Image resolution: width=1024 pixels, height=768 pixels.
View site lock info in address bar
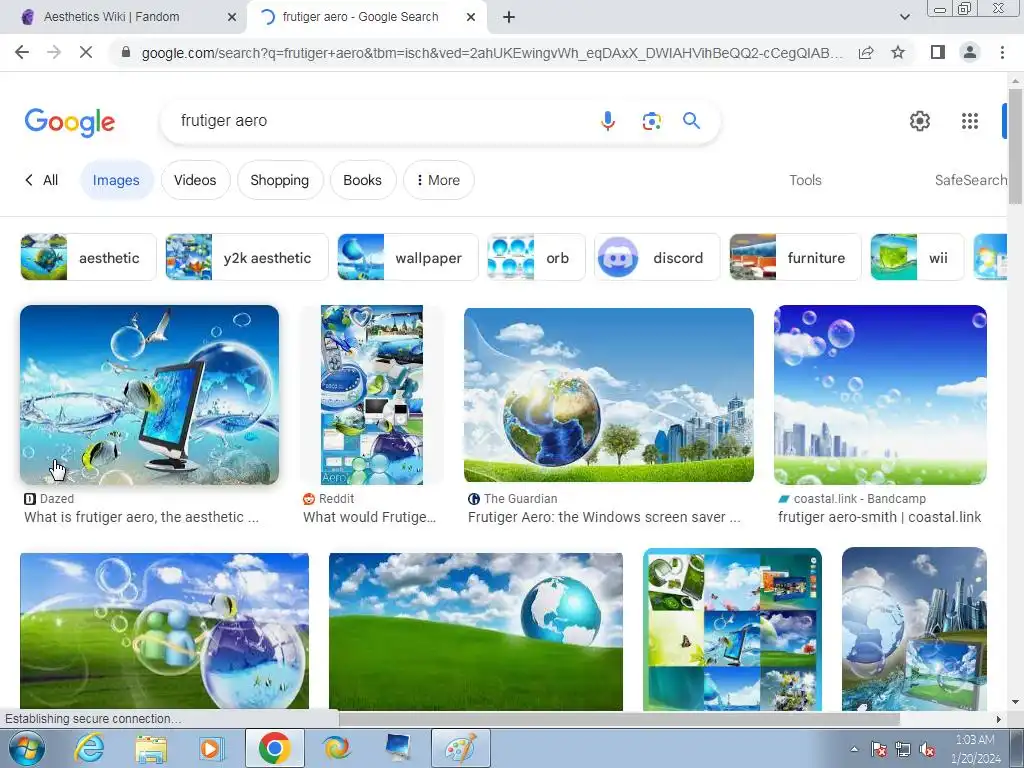pos(126,52)
